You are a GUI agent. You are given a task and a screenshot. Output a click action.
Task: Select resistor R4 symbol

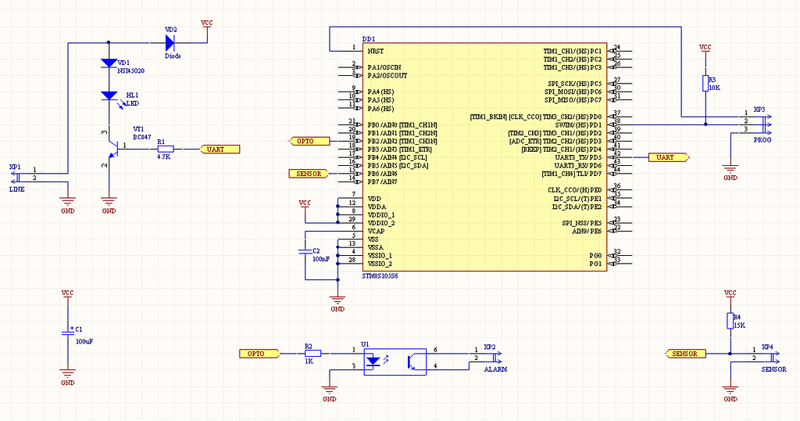click(x=730, y=321)
